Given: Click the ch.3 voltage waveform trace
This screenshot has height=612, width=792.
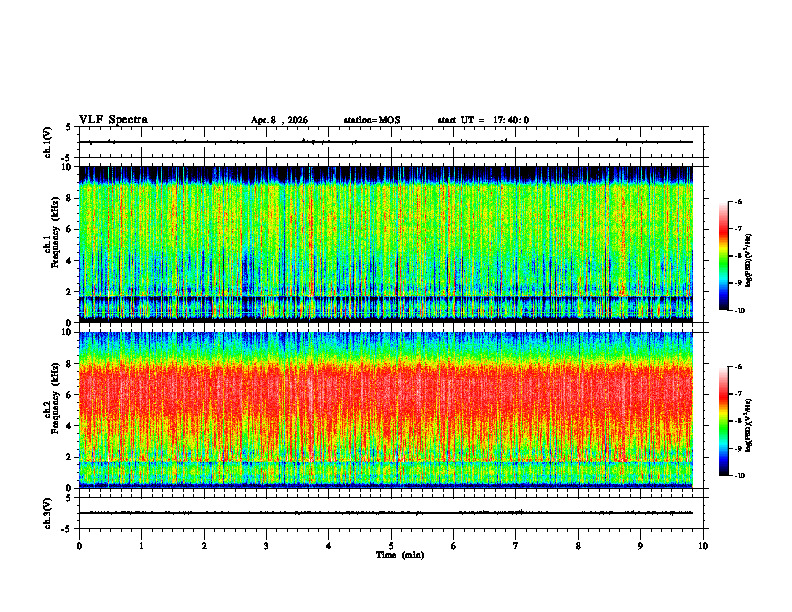Looking at the screenshot, I should point(386,513).
